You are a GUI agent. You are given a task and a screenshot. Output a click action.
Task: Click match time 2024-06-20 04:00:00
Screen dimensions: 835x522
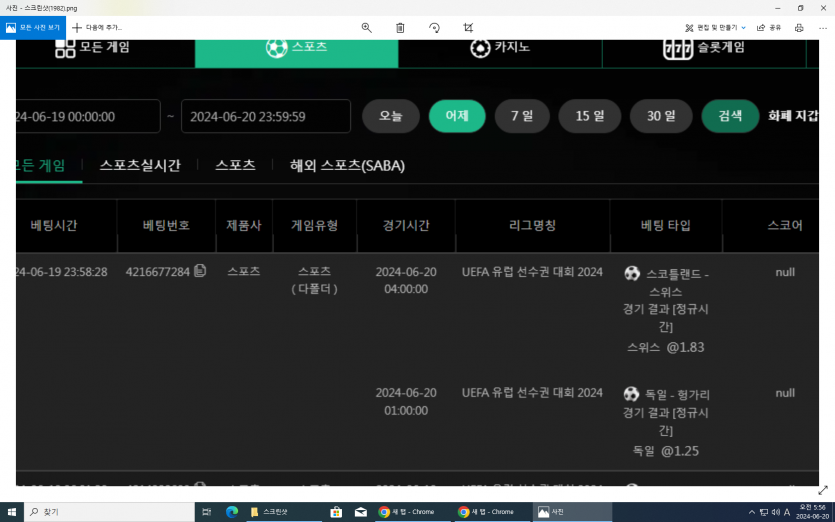[406, 281]
